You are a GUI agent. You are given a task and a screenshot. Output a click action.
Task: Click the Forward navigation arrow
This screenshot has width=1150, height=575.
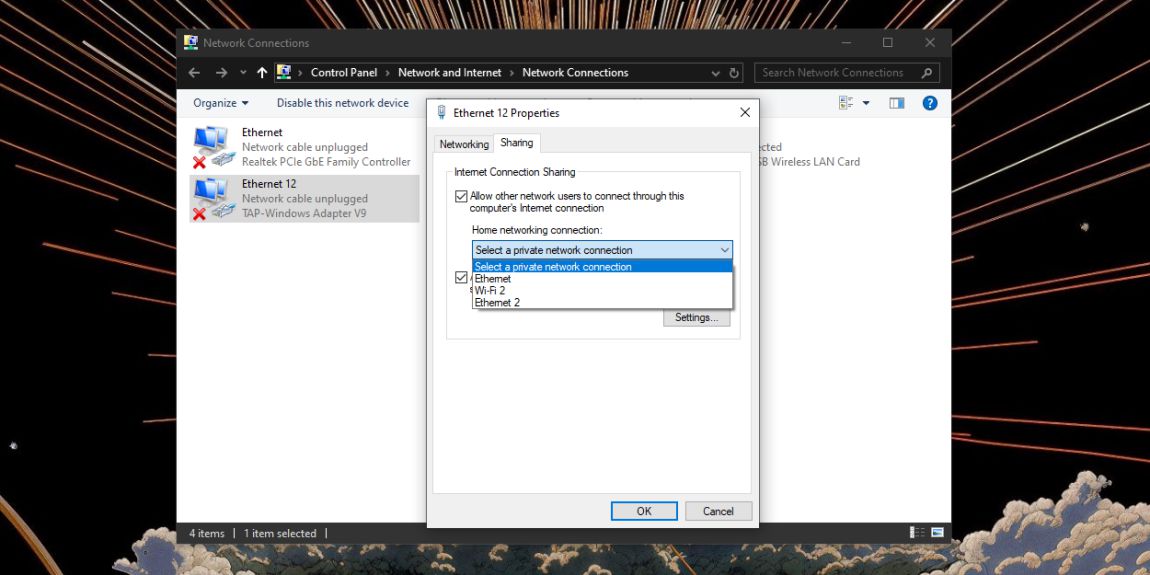221,73
